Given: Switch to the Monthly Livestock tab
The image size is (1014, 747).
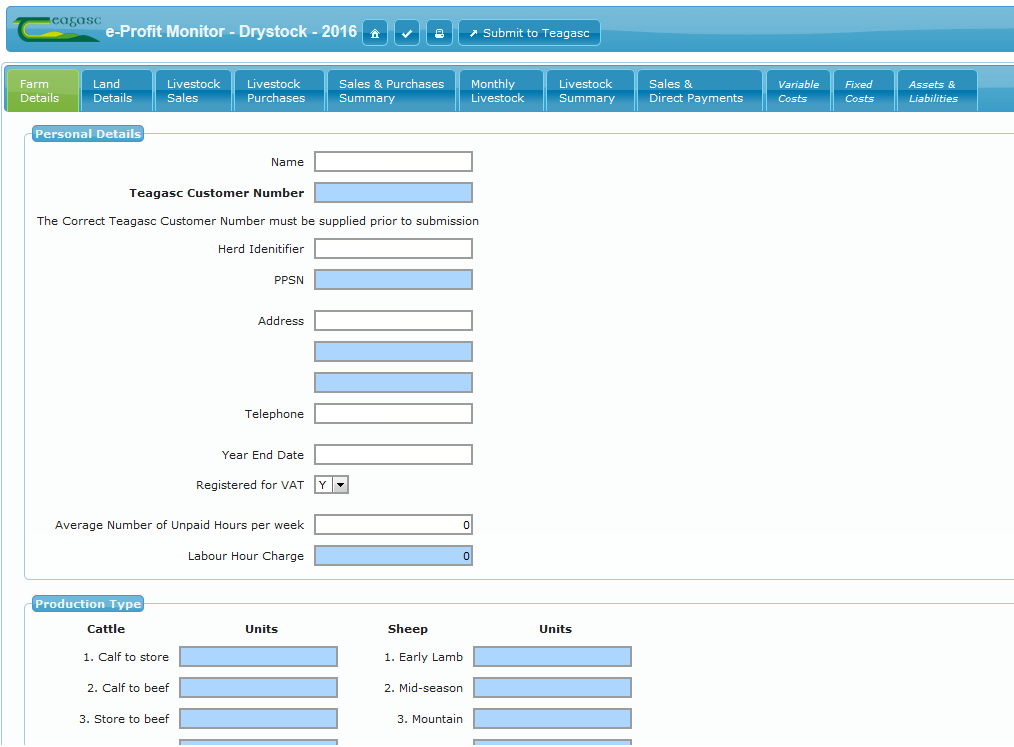Looking at the screenshot, I should (501, 91).
